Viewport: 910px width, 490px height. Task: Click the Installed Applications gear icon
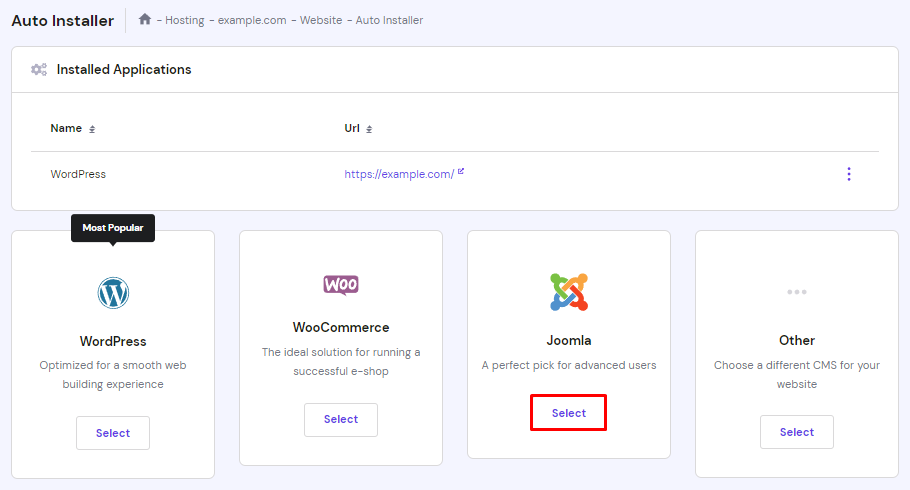coord(39,70)
